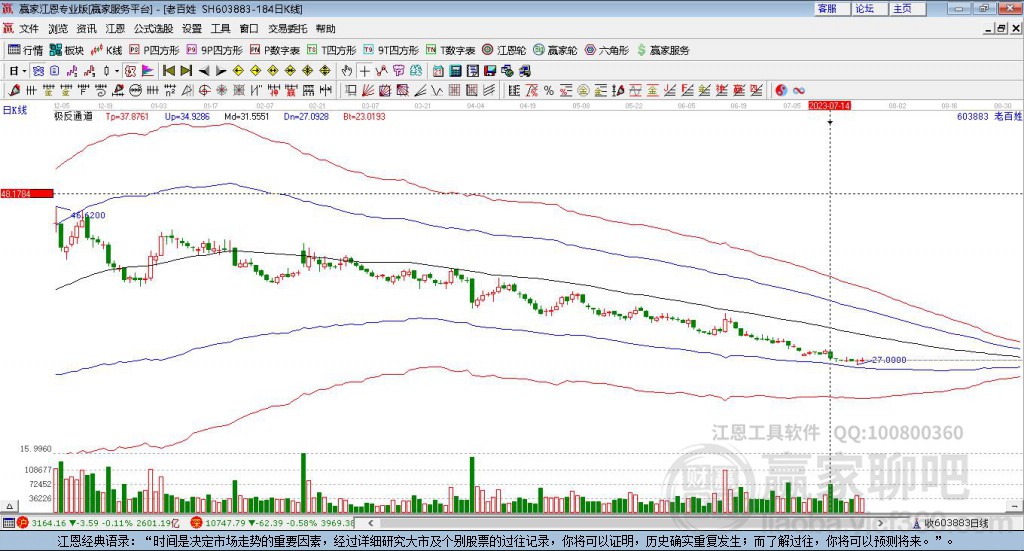Open the 日 period dropdown arrow
The width and height of the screenshot is (1024, 551).
pyautogui.click(x=24, y=71)
